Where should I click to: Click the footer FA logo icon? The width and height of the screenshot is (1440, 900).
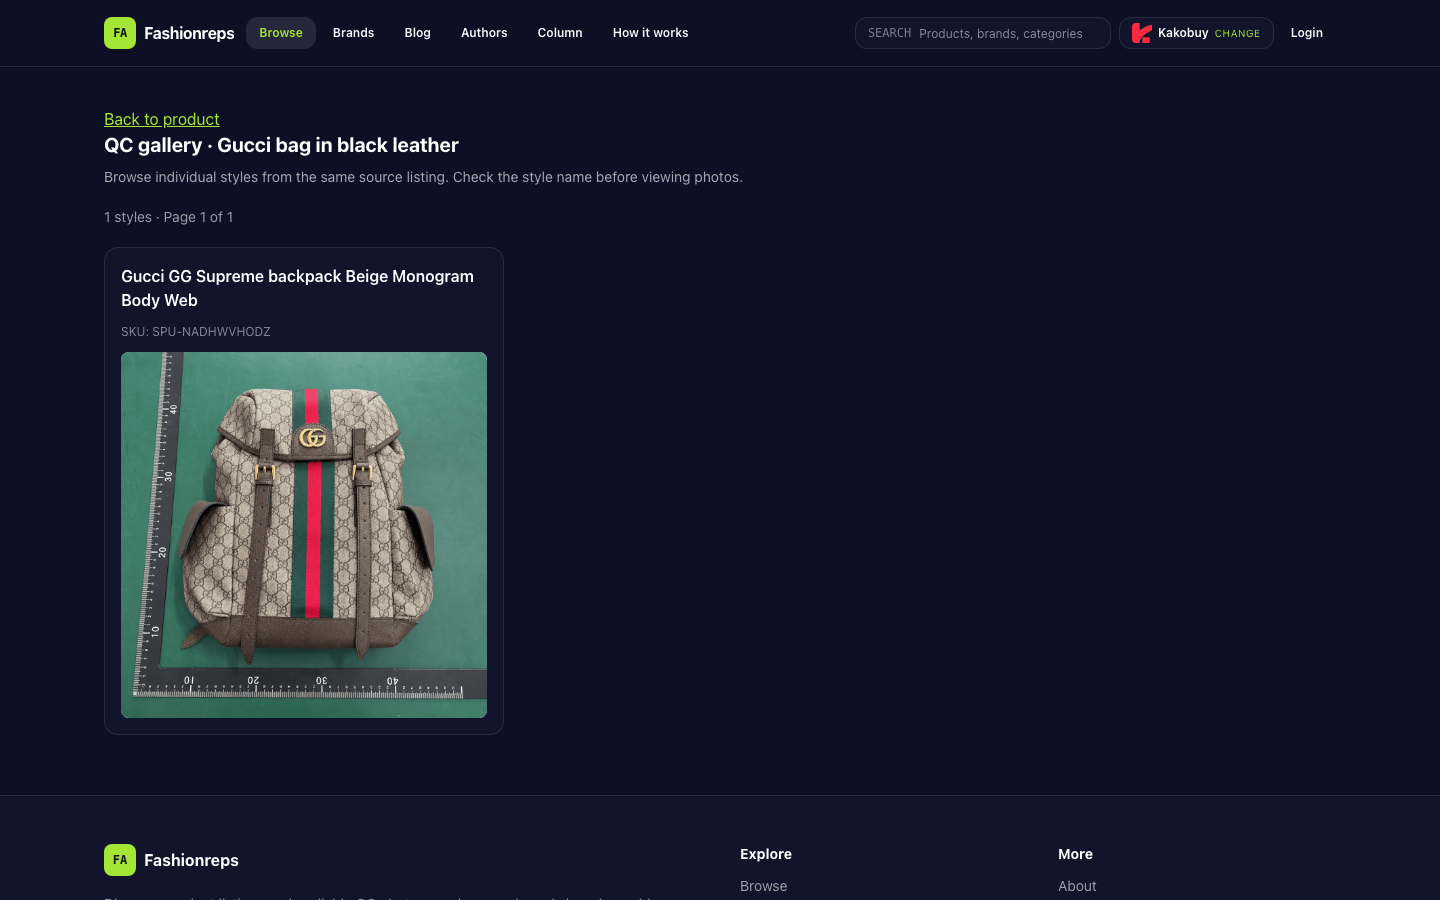click(x=120, y=860)
